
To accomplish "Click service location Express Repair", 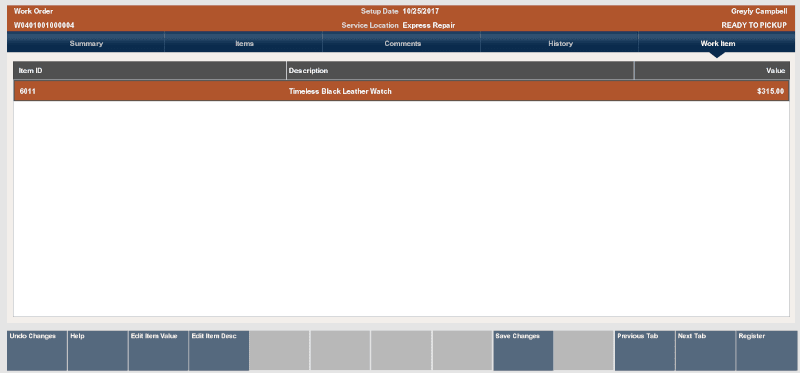I will (429, 25).
